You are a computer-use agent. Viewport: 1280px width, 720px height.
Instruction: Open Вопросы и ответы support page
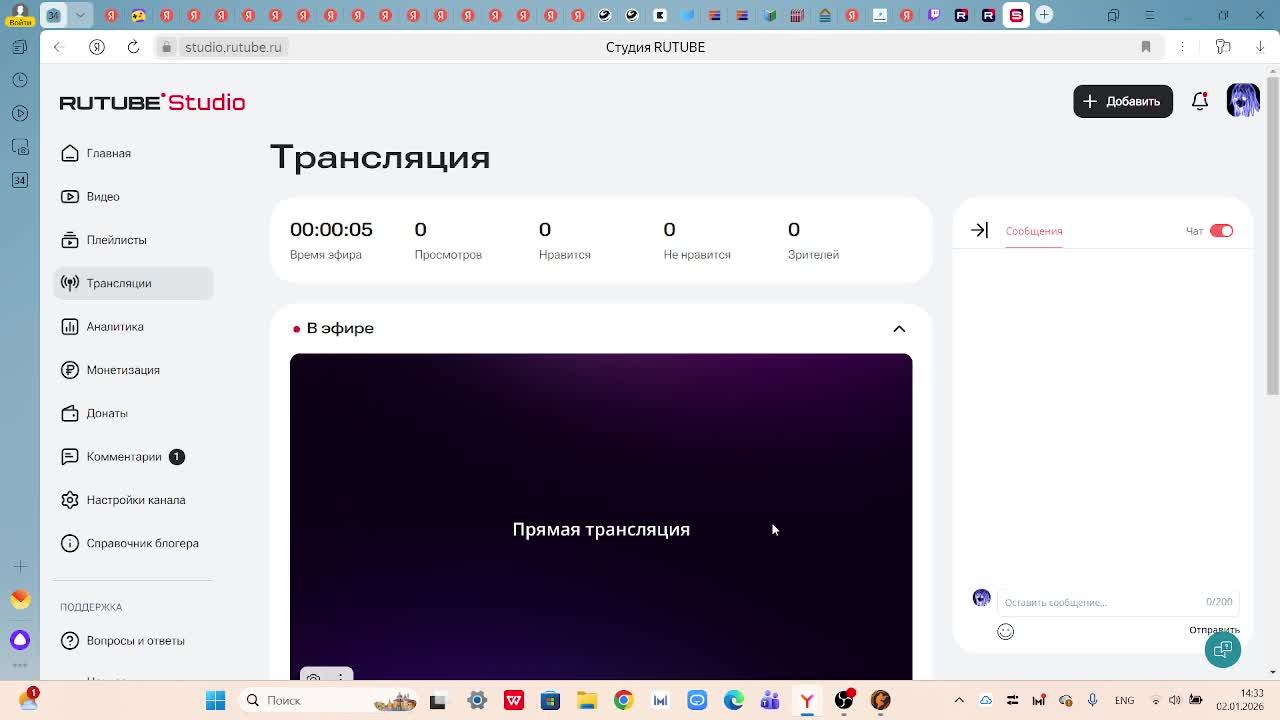pyautogui.click(x=123, y=640)
